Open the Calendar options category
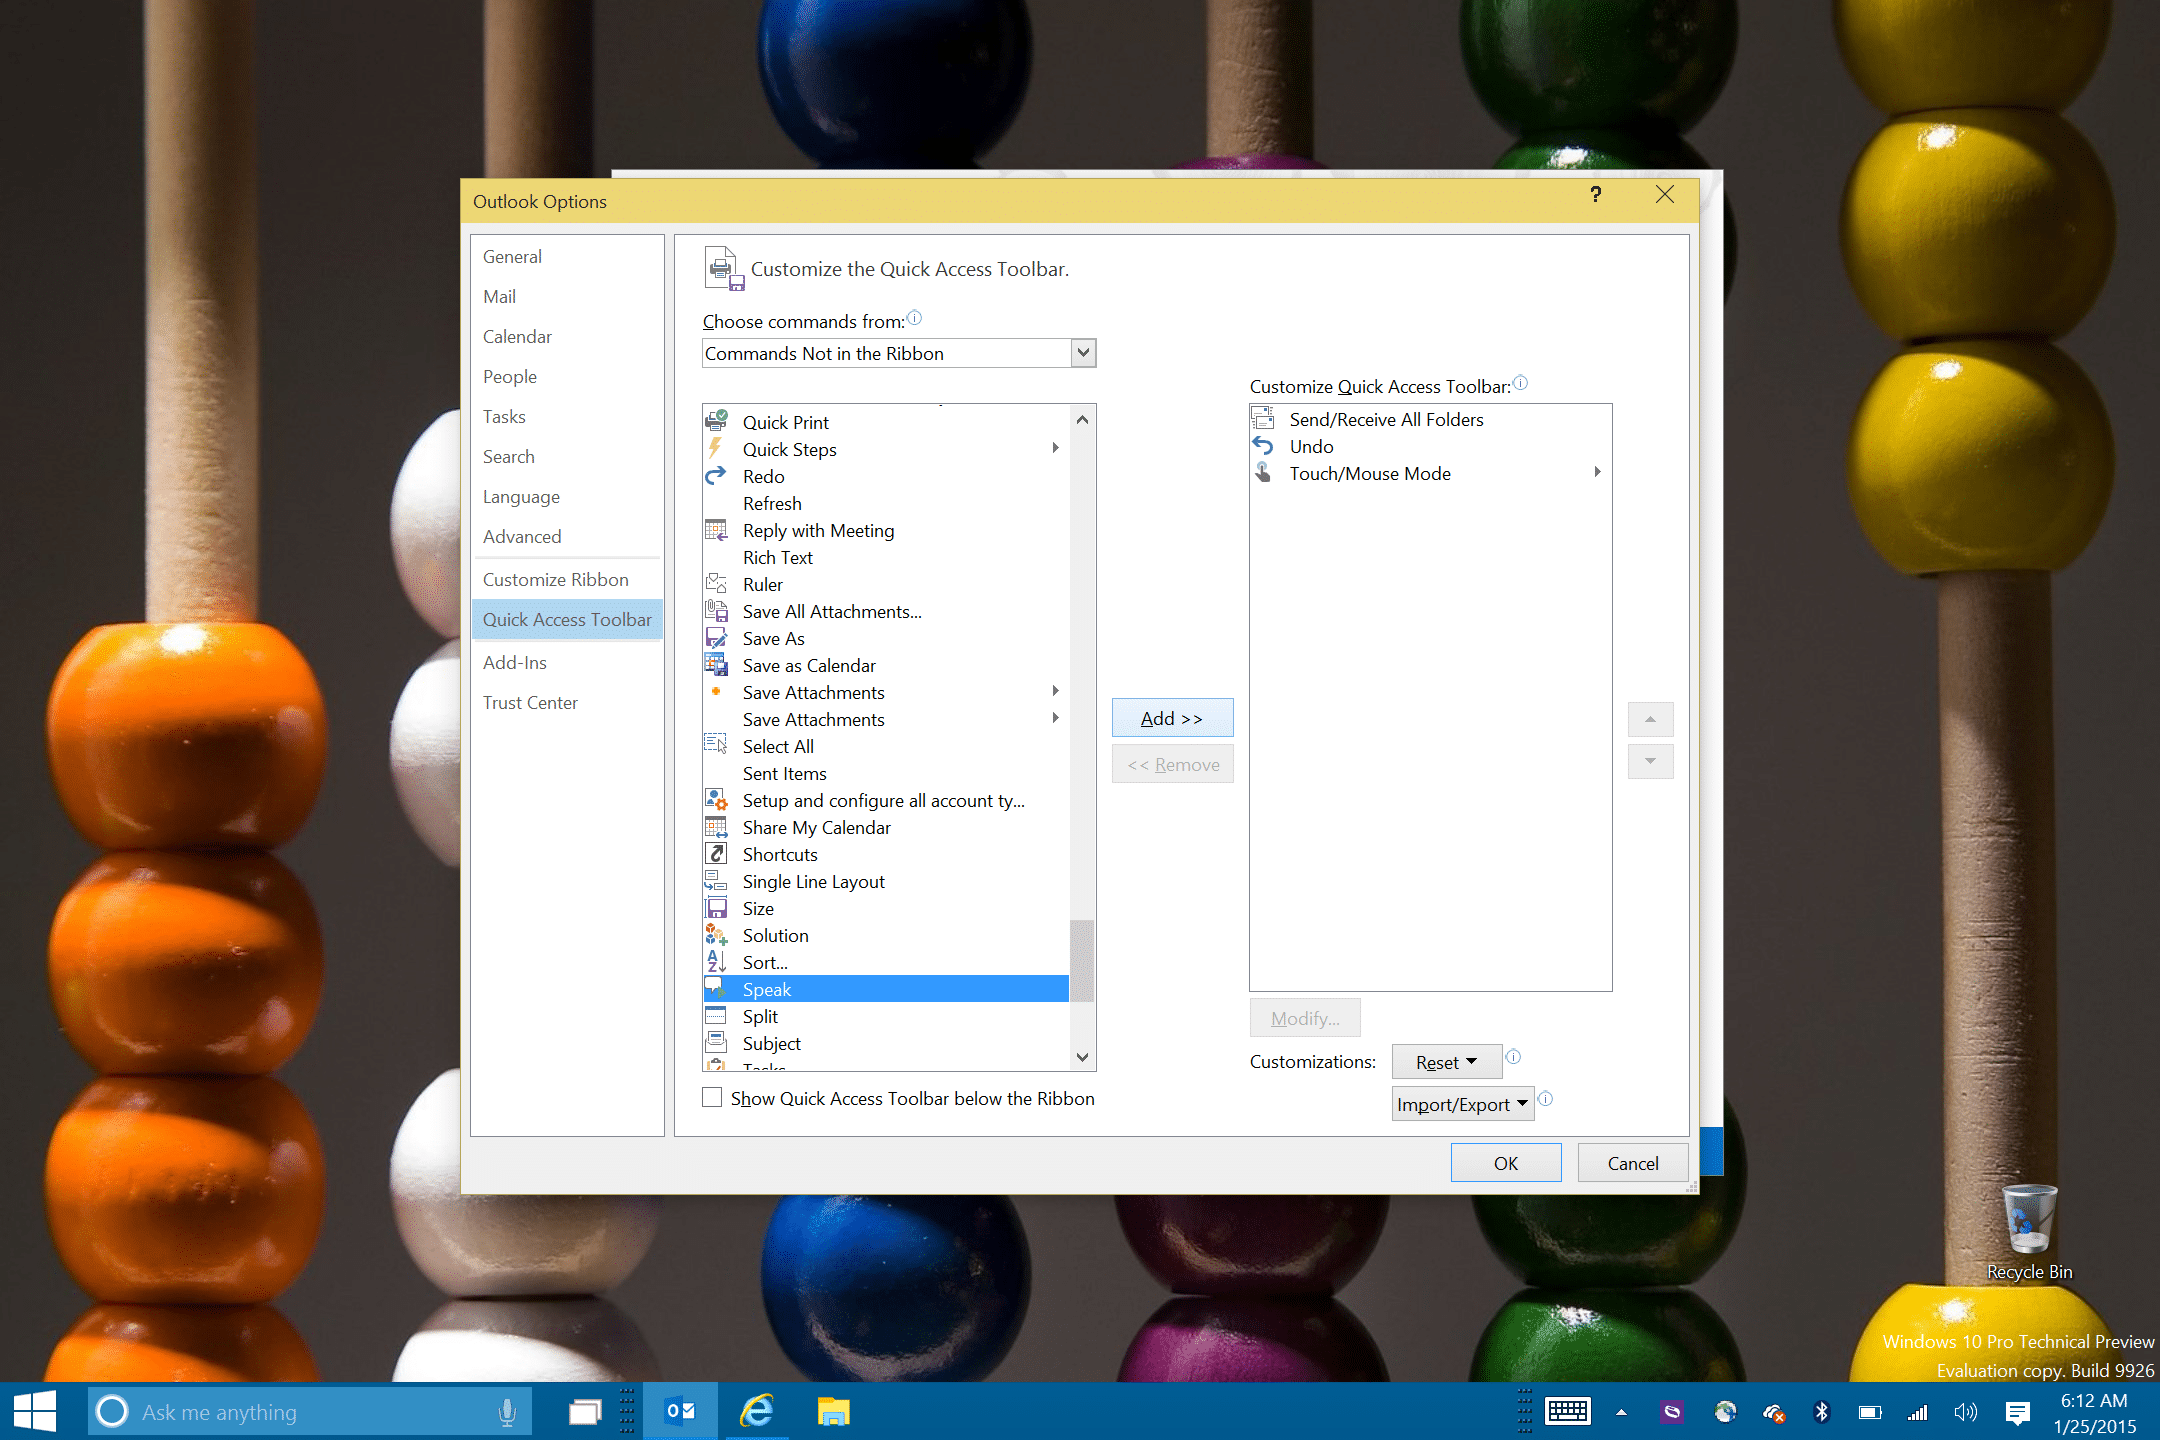This screenshot has width=2160, height=1440. coord(567,336)
